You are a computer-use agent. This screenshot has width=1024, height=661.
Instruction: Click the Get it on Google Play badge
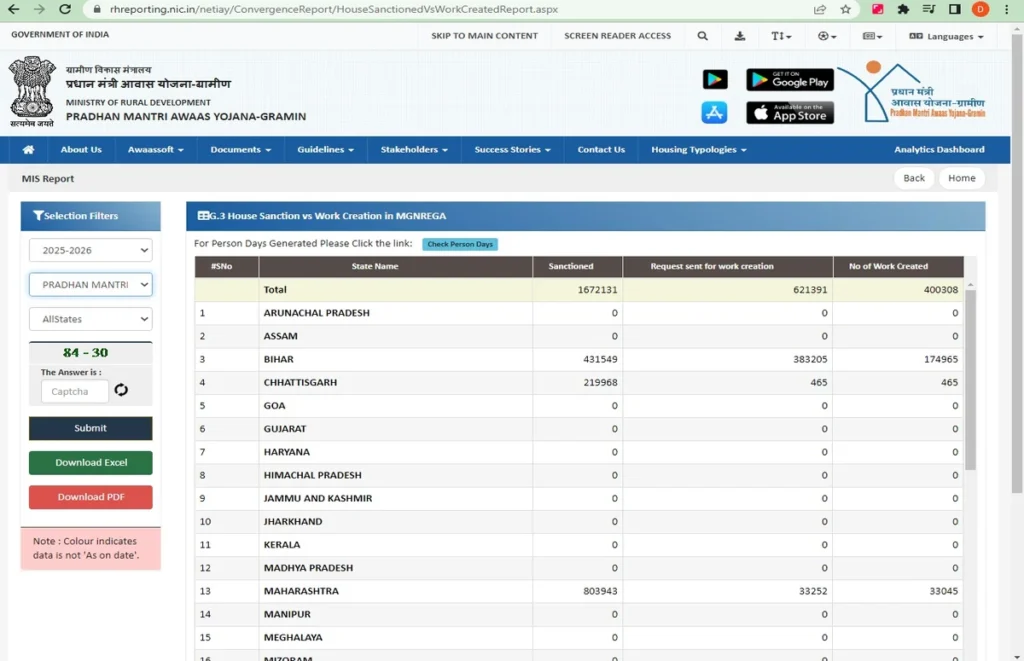(x=790, y=80)
